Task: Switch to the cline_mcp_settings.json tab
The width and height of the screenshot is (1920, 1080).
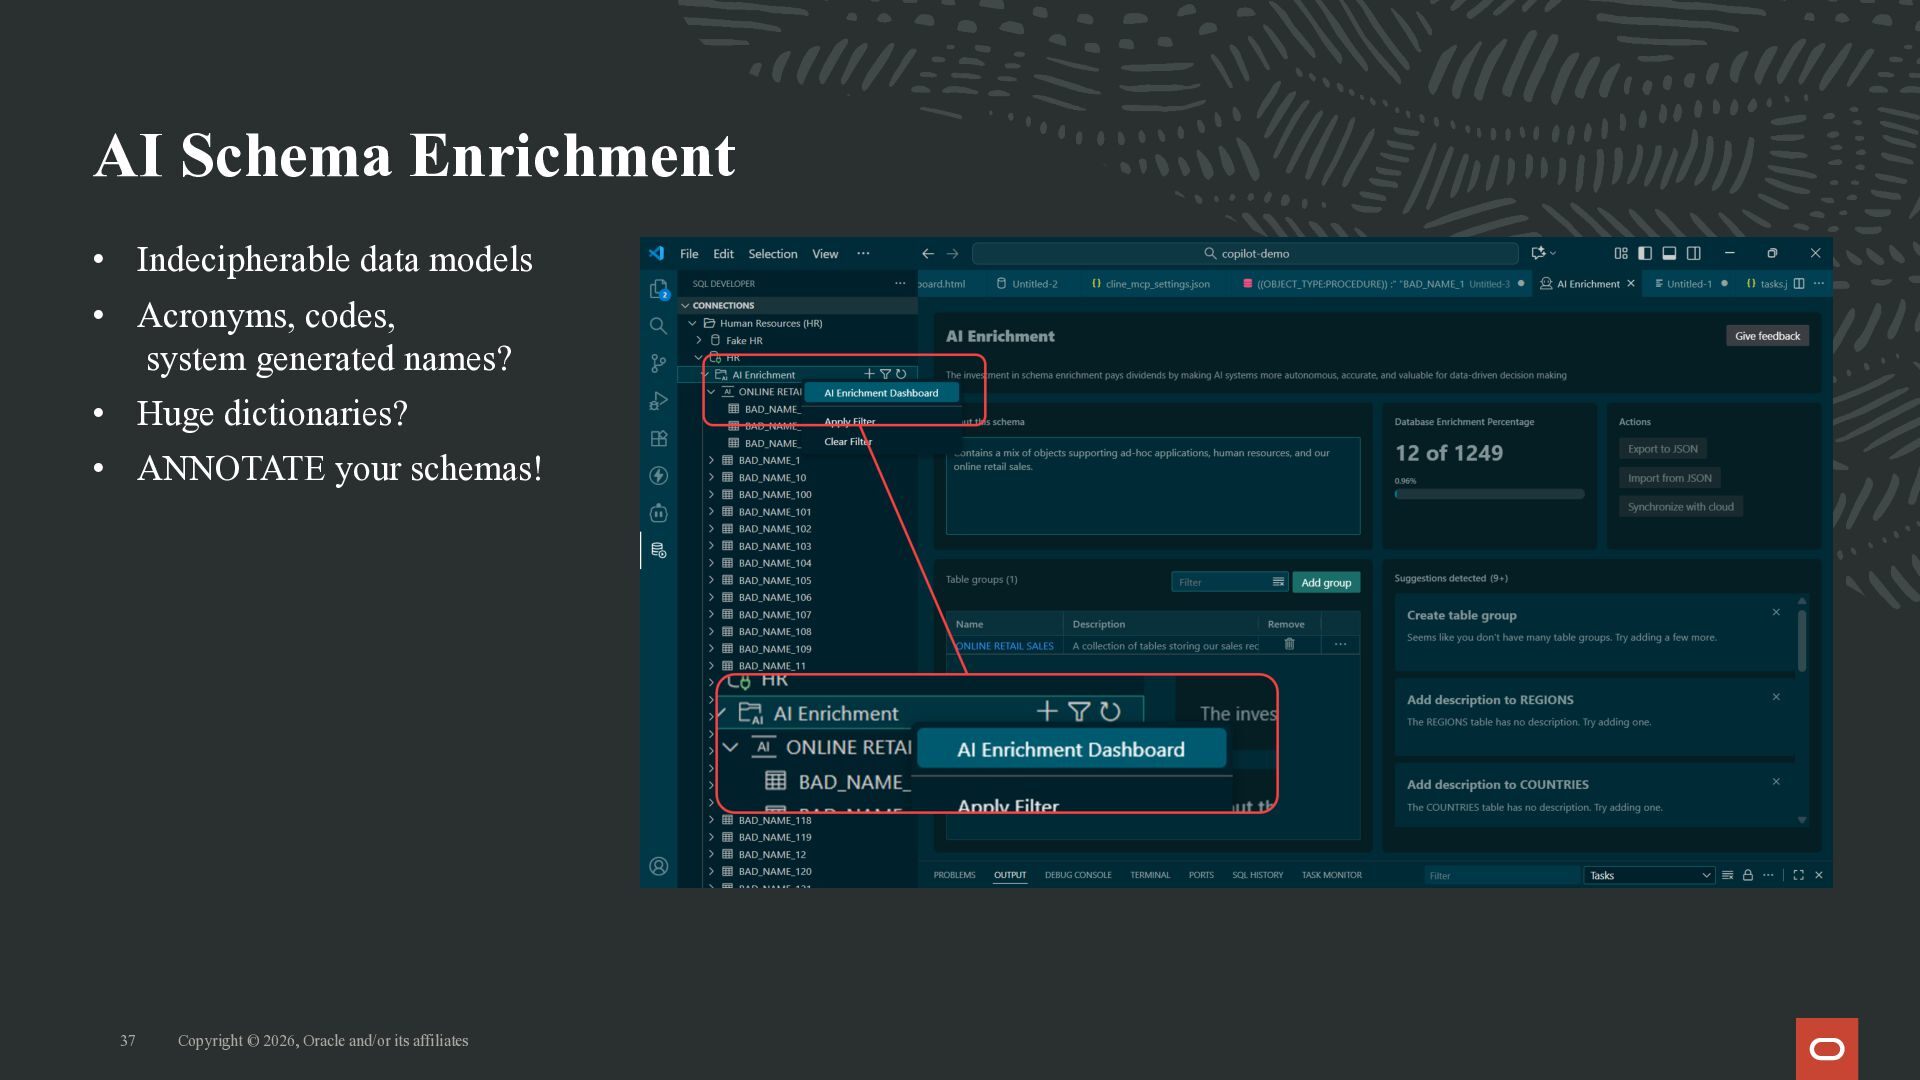Action: pyautogui.click(x=1150, y=284)
